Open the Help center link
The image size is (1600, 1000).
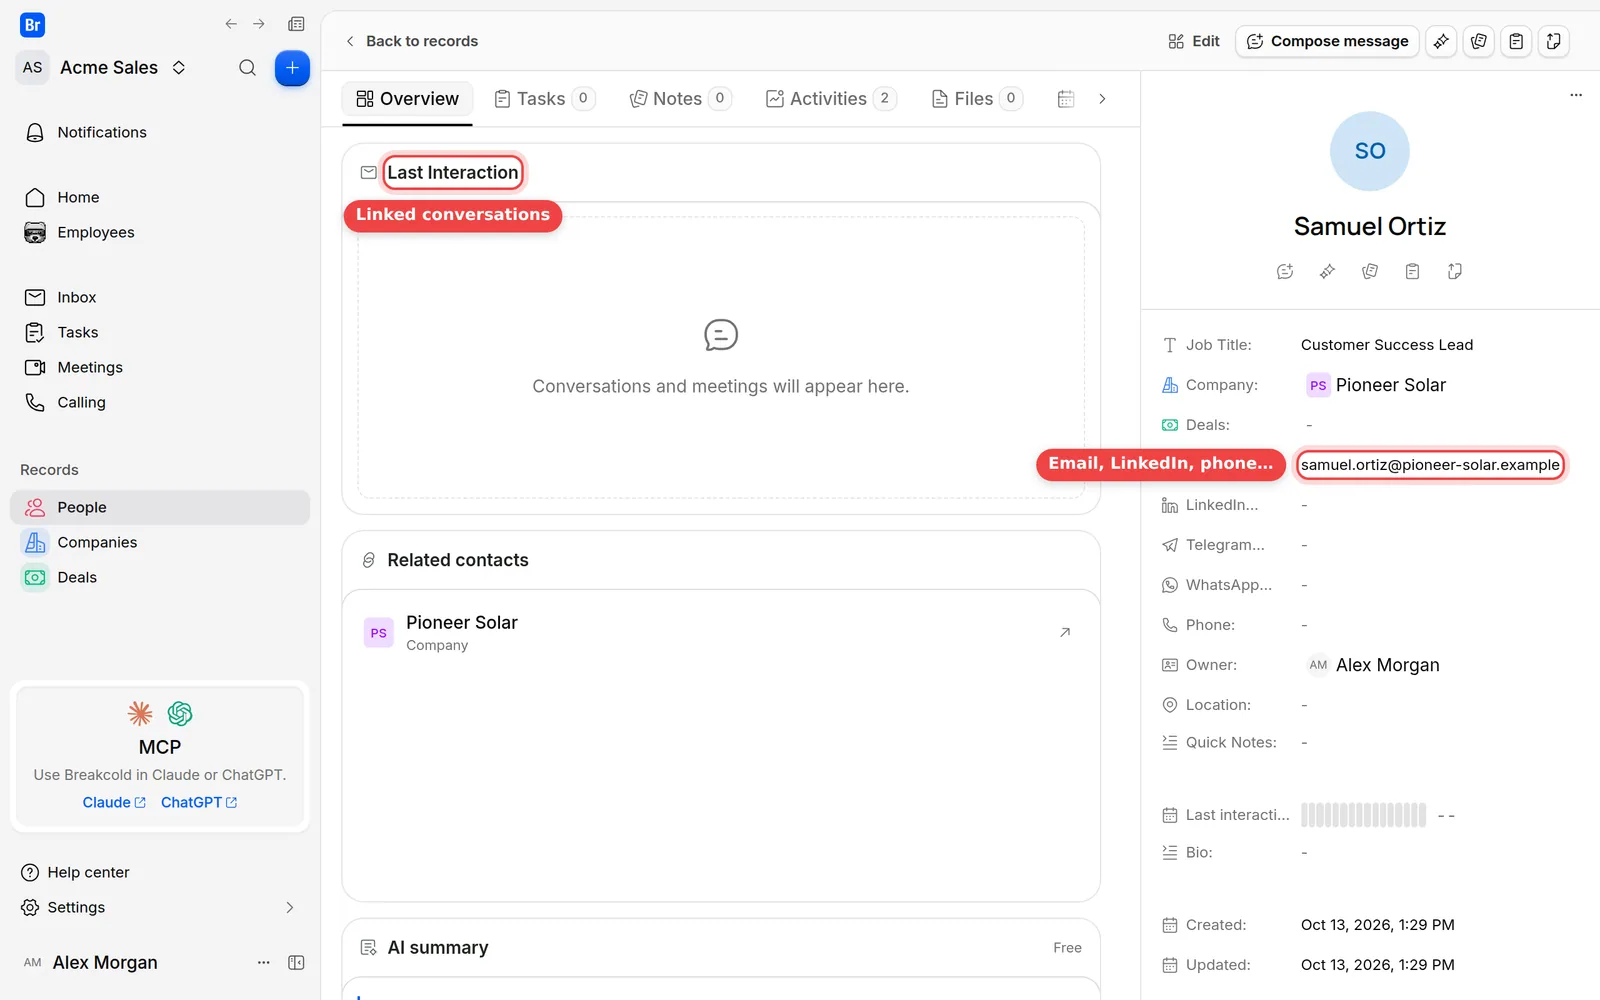pyautogui.click(x=76, y=872)
